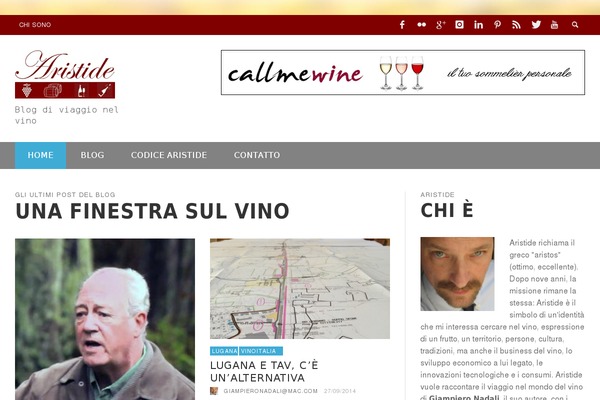The height and width of the screenshot is (400, 600).
Task: Open the CONTATTO menu item
Action: (x=257, y=155)
